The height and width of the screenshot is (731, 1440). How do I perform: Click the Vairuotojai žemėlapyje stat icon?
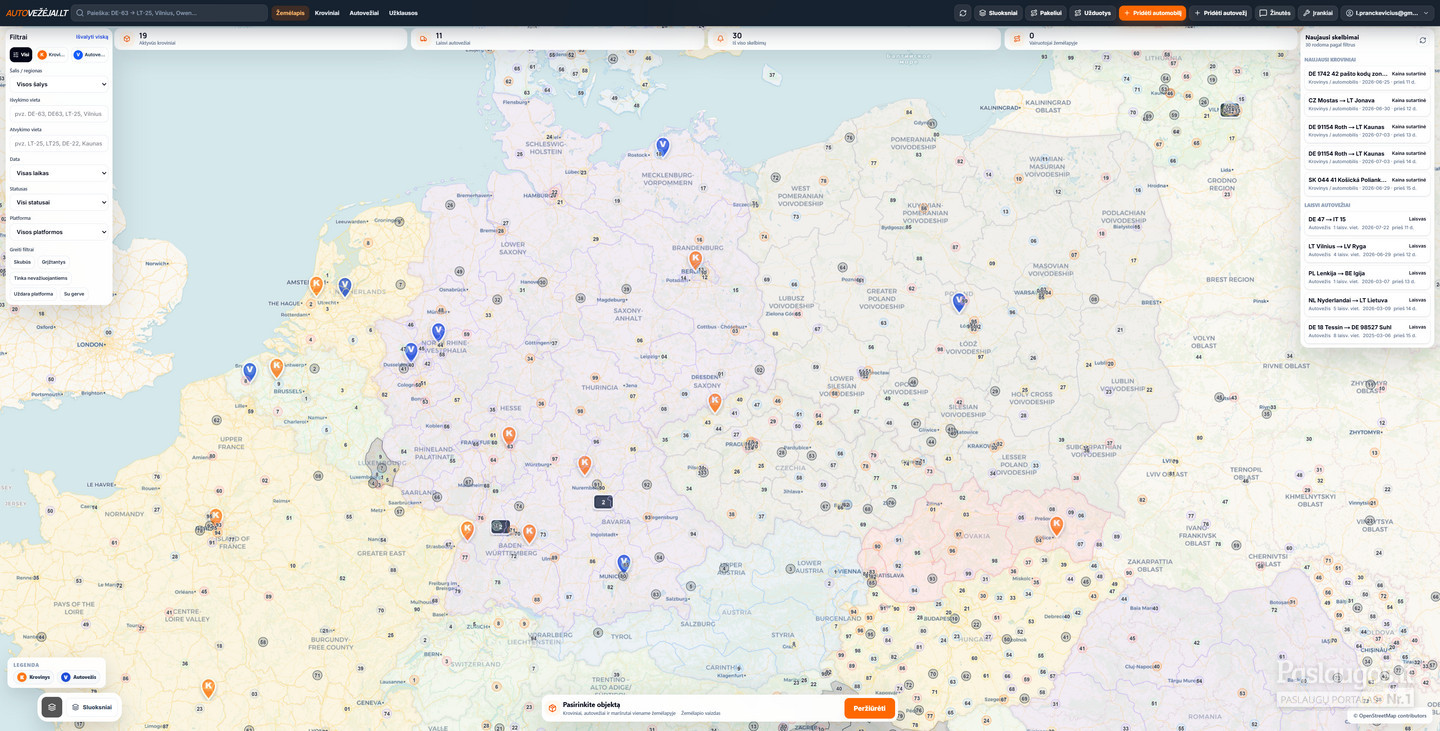[1017, 38]
